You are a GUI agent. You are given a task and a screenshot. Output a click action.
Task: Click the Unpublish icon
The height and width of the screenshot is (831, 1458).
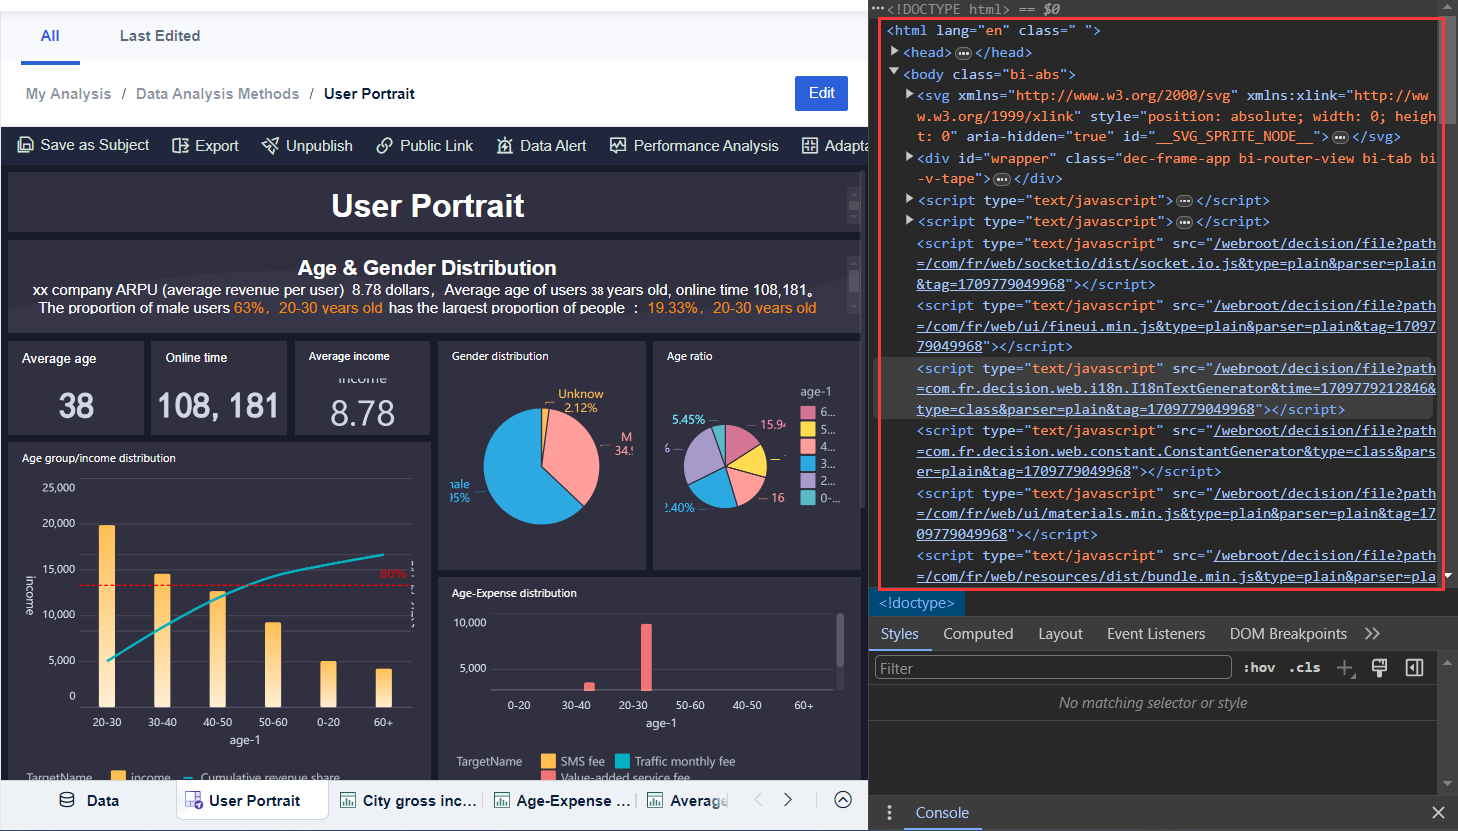click(x=270, y=145)
